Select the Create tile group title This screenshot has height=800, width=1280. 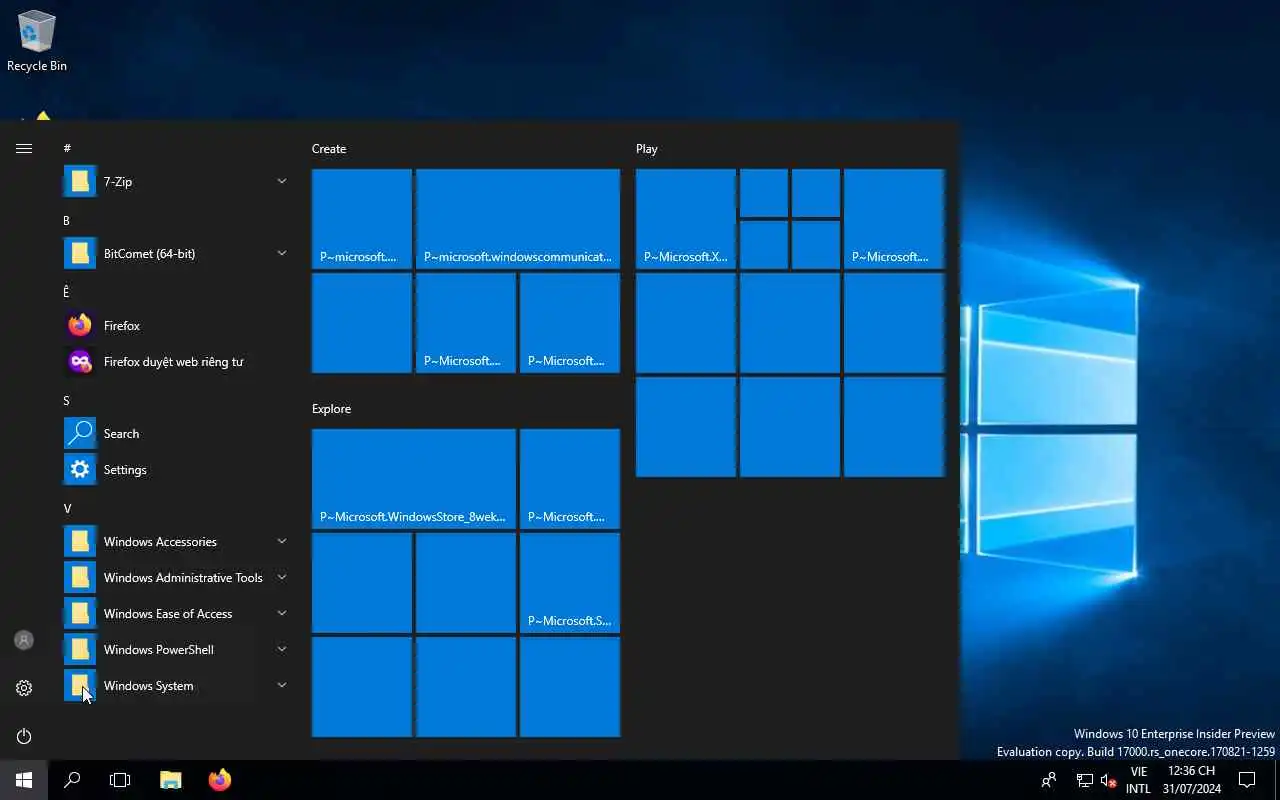[x=329, y=148]
